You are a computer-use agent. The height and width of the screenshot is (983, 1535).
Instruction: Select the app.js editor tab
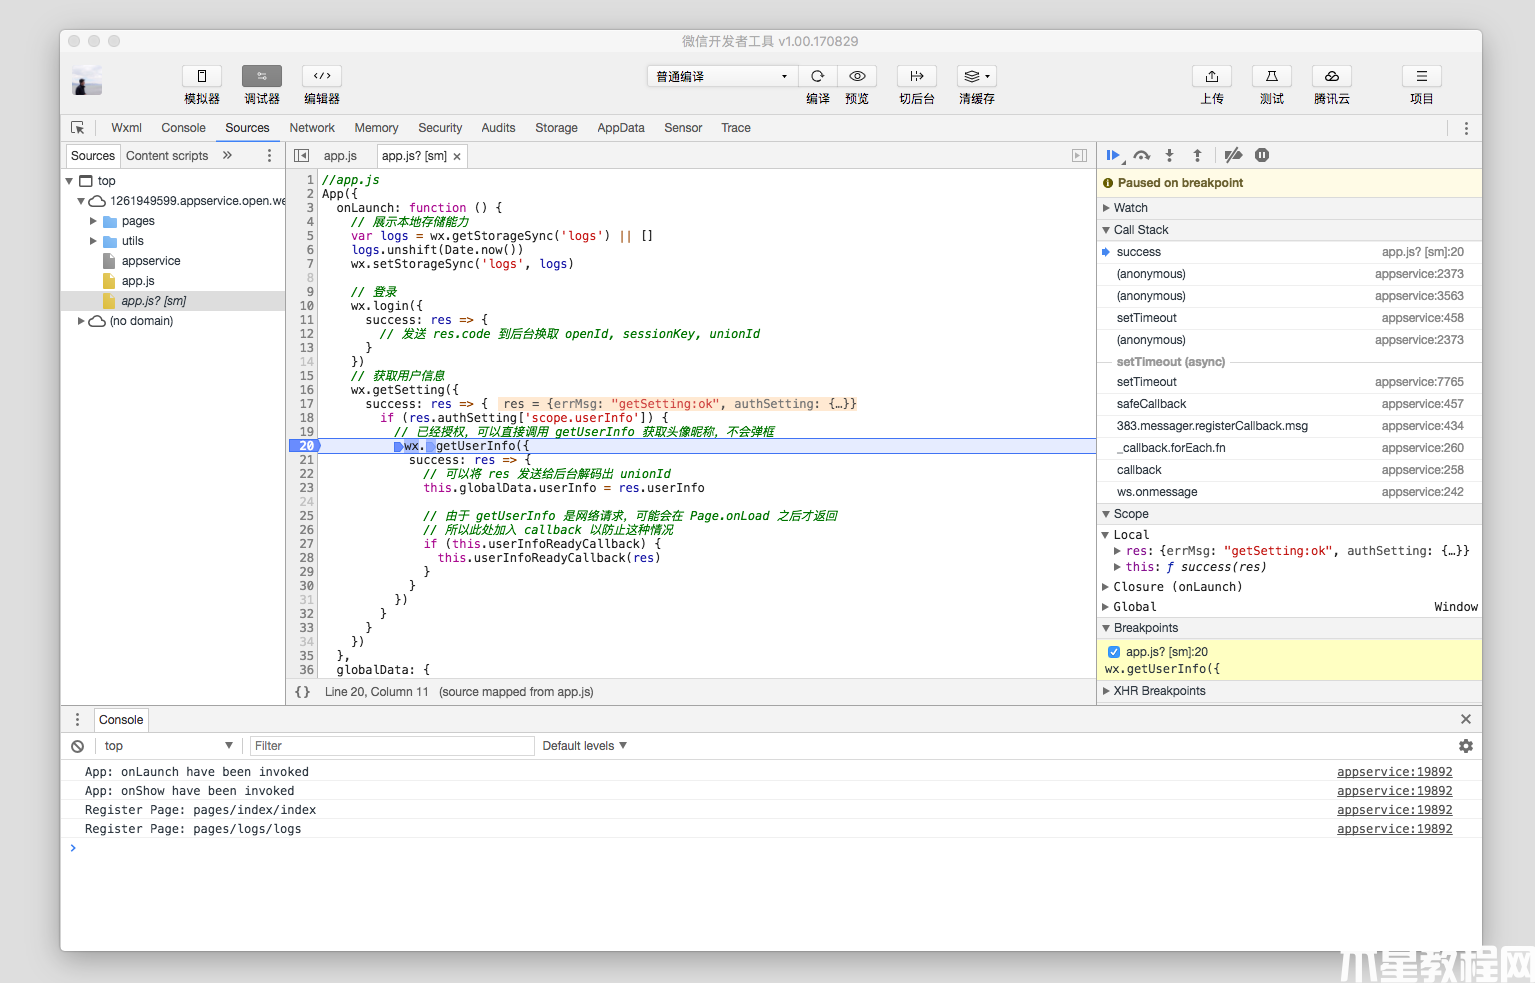340,156
